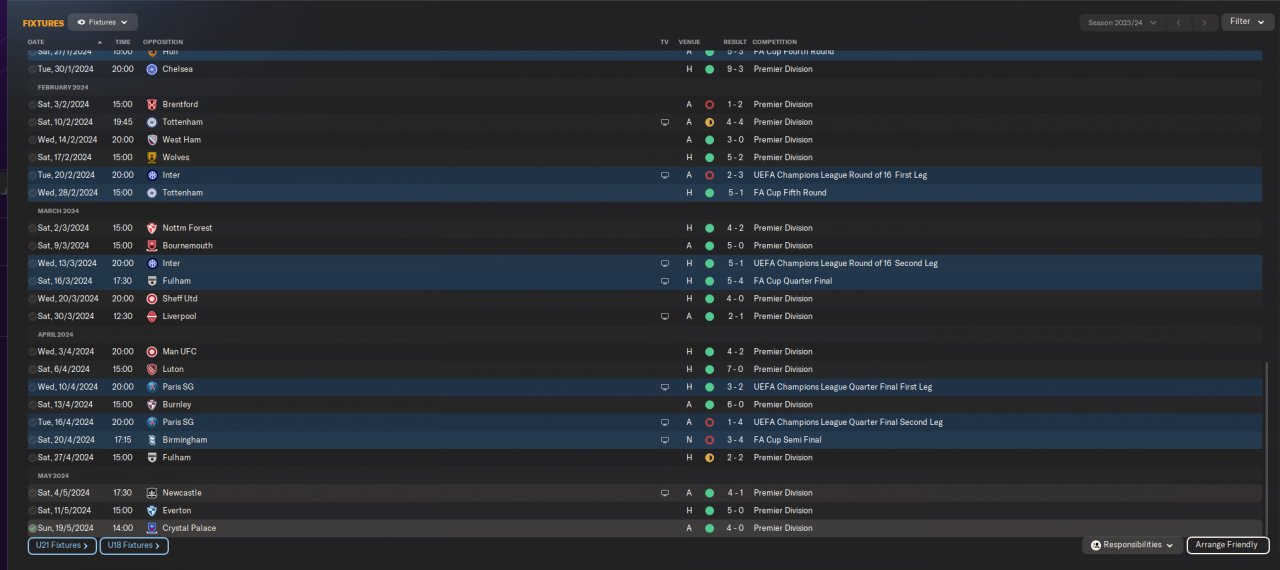Click the Brentford club badge
This screenshot has height=570, width=1280.
pos(152,104)
